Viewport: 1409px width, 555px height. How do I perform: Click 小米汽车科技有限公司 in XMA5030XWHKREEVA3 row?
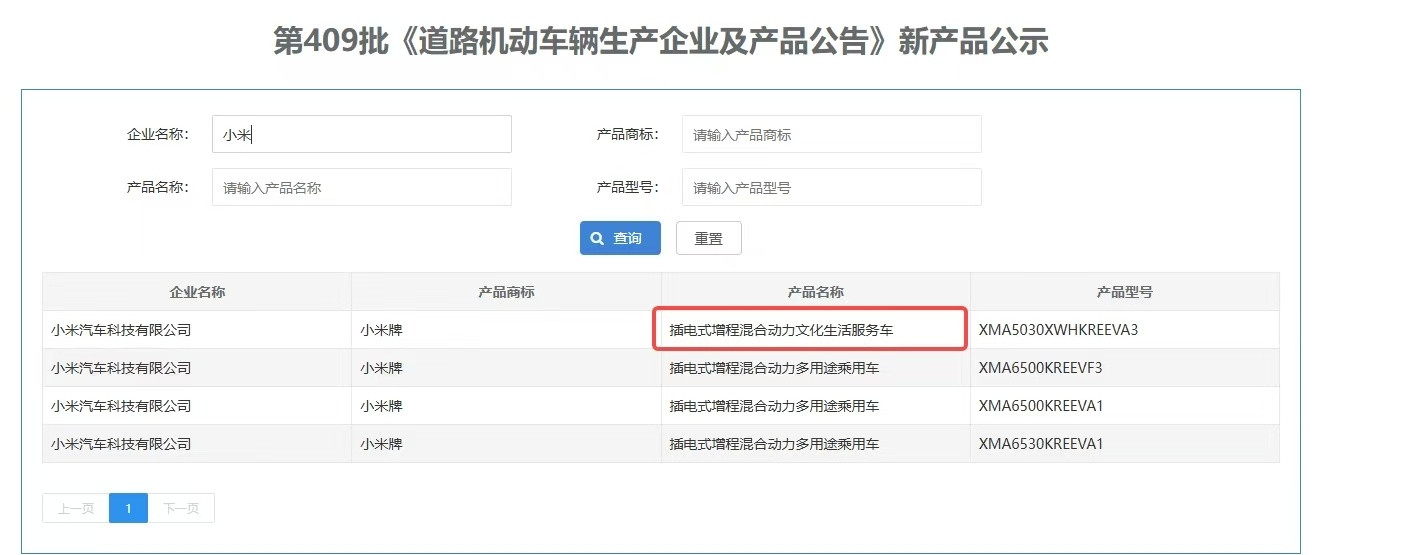click(121, 330)
